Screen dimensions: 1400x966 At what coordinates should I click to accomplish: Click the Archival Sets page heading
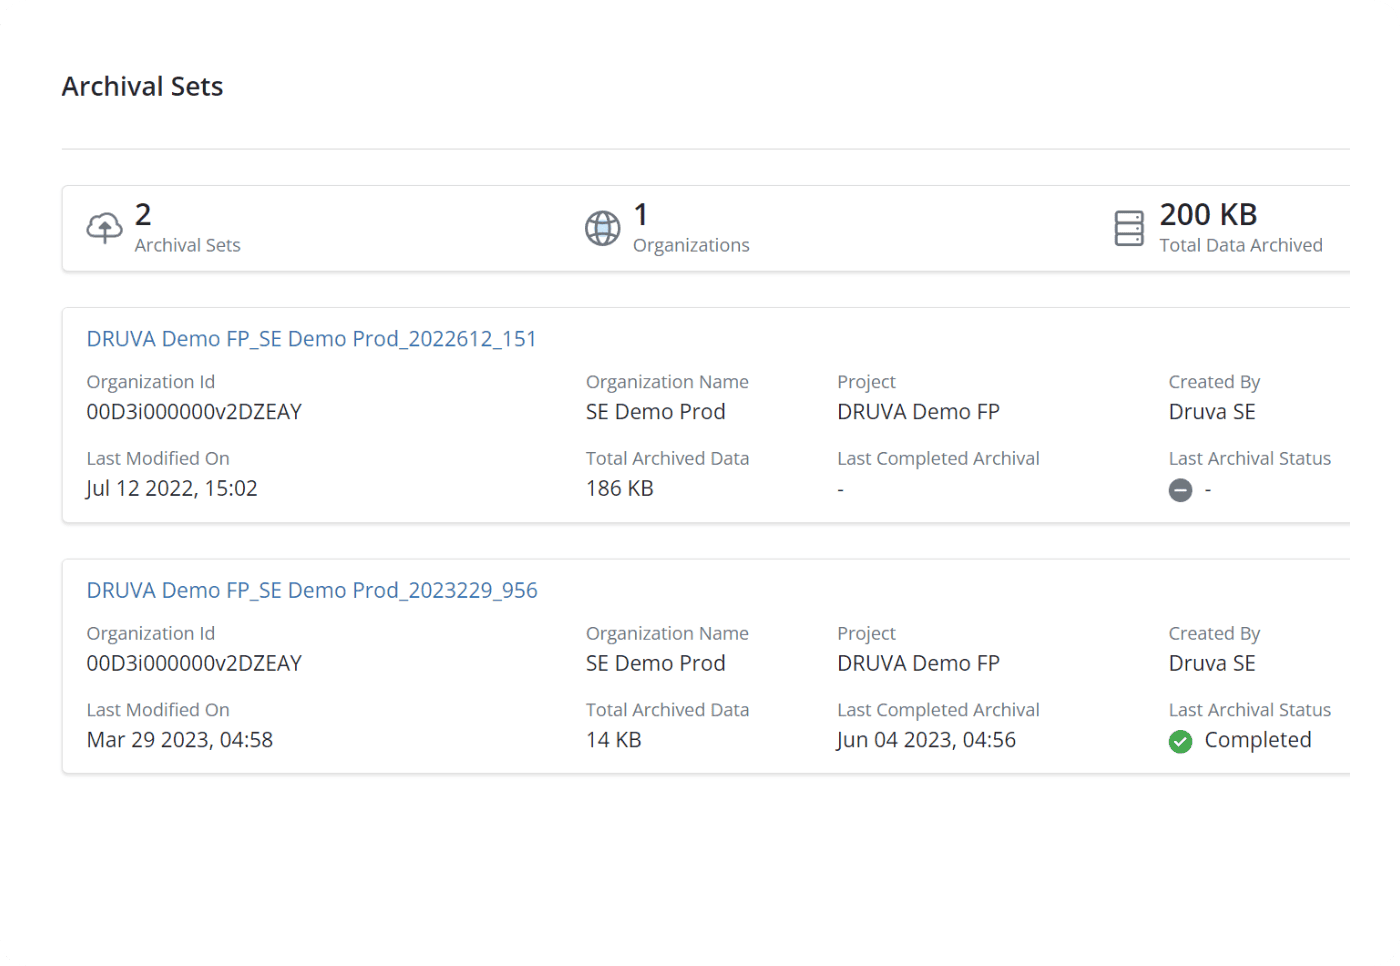[142, 87]
